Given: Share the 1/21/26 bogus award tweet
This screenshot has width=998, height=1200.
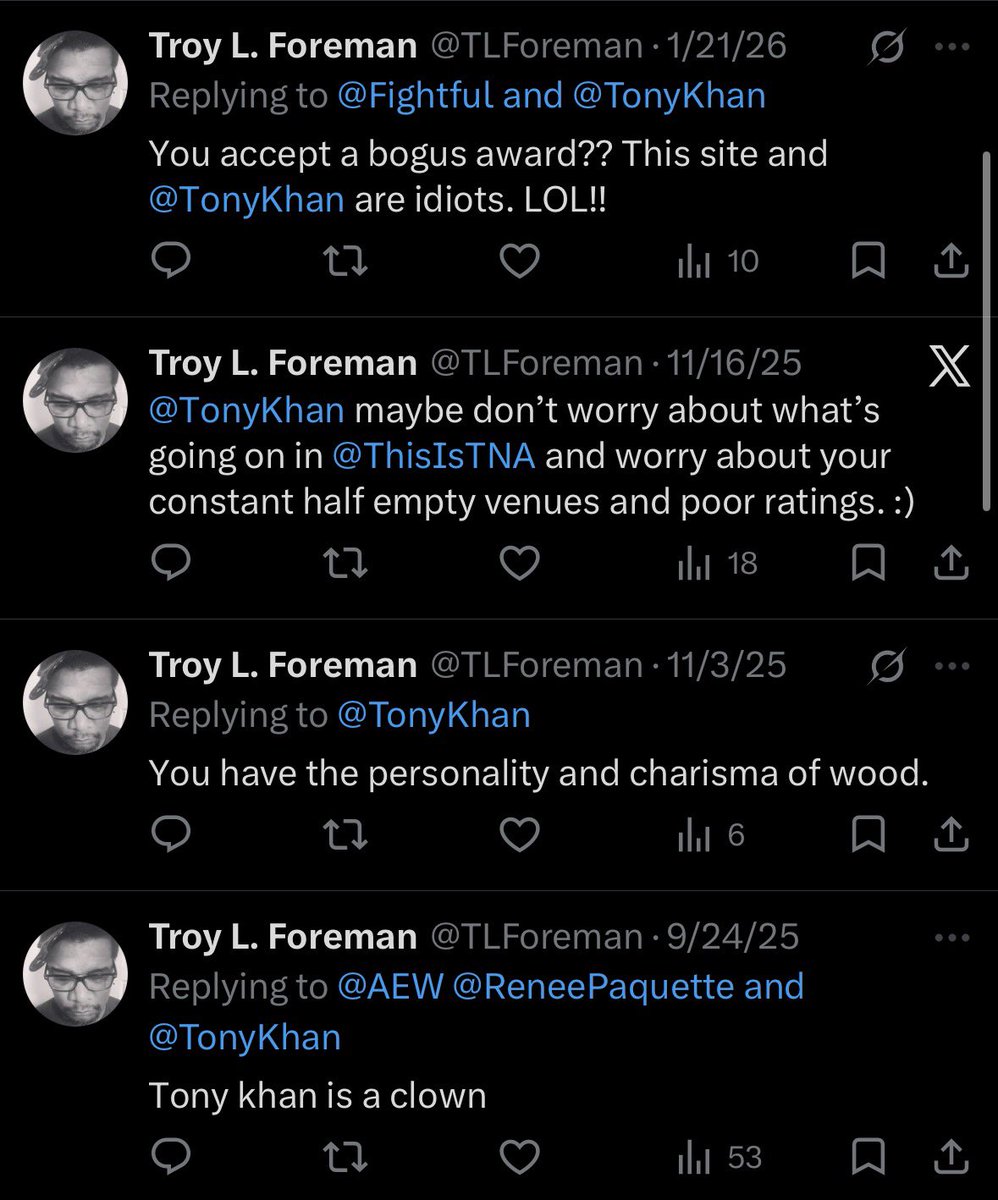Looking at the screenshot, I should [x=951, y=262].
